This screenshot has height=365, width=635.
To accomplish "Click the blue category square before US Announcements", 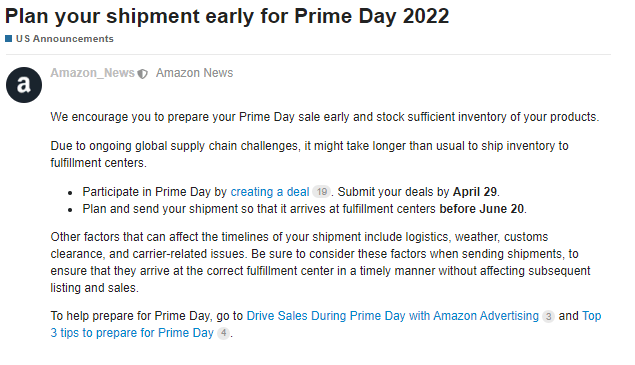I will pos(9,38).
